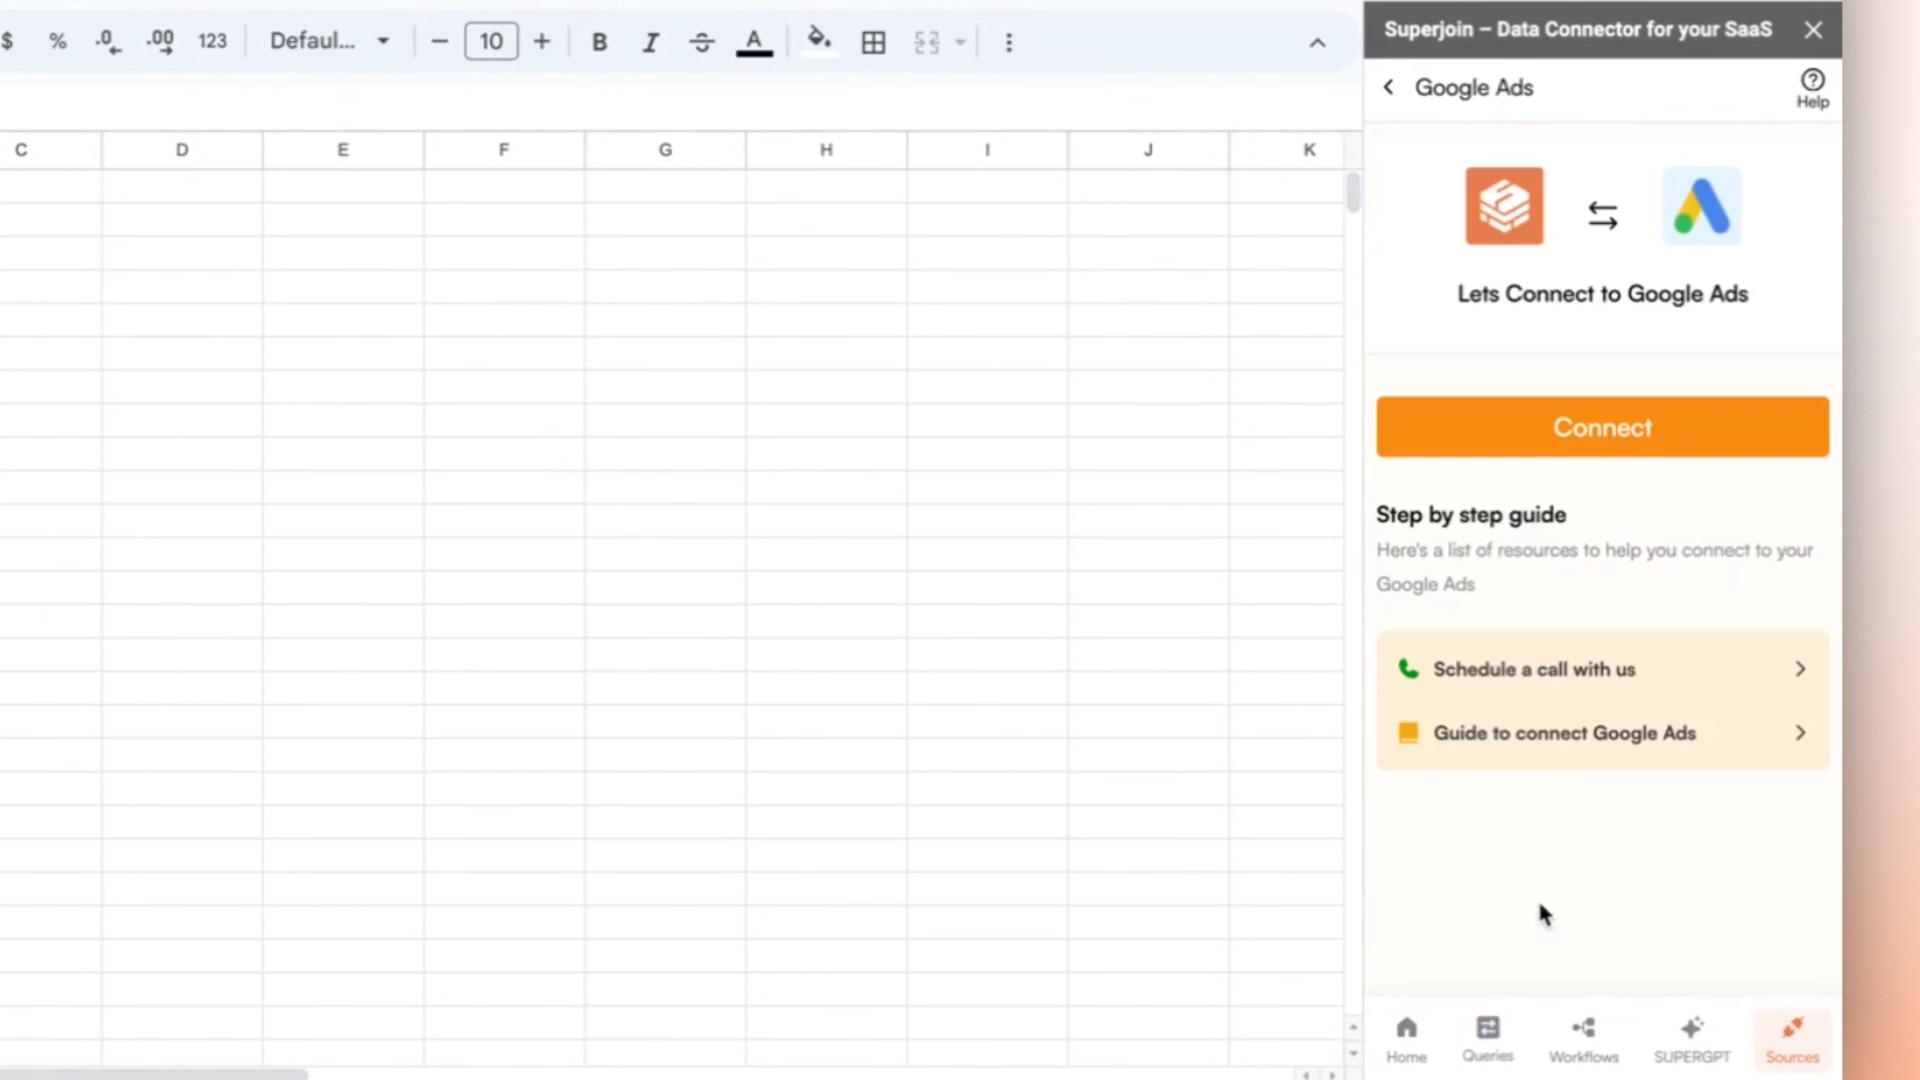Click the merge cells icon

point(927,42)
